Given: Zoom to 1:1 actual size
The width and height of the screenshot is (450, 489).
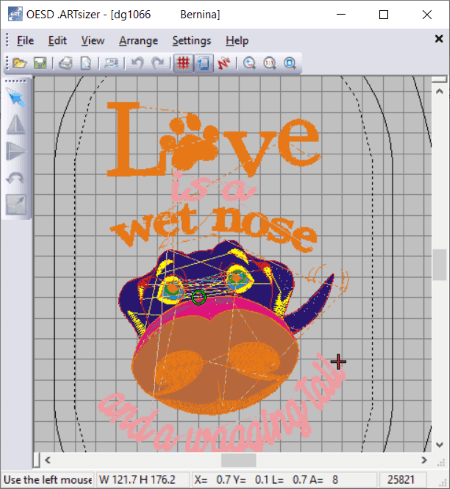Looking at the screenshot, I should [x=269, y=63].
